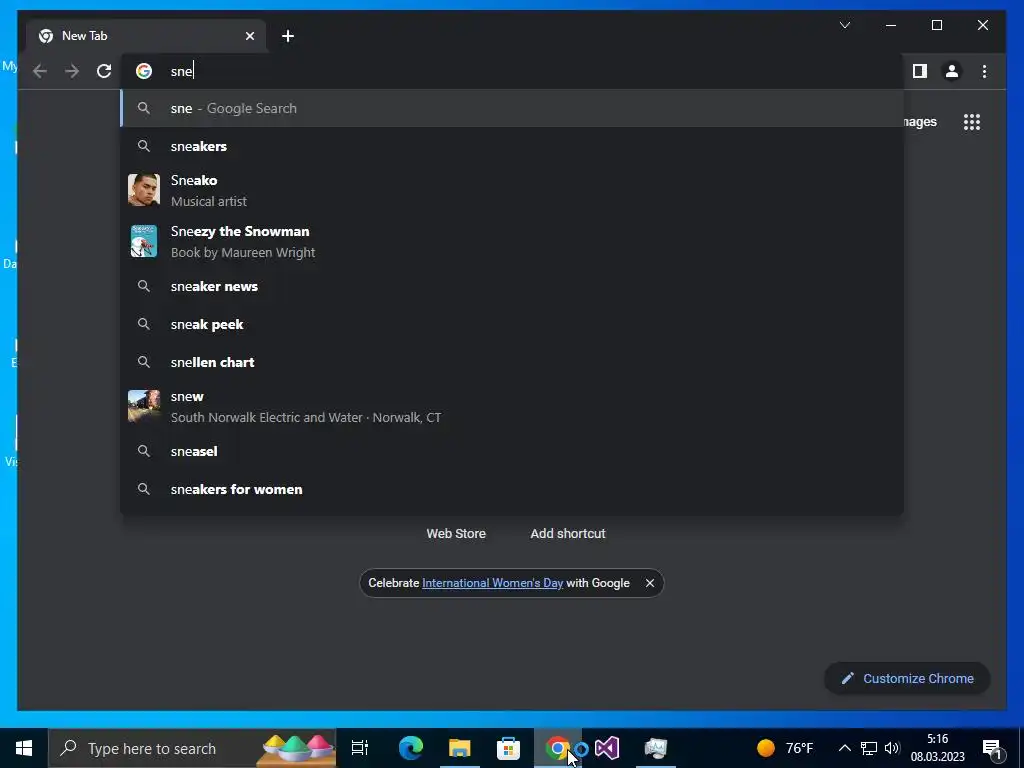This screenshot has width=1024, height=768.
Task: Open Microsoft Store from taskbar
Action: tap(509, 748)
